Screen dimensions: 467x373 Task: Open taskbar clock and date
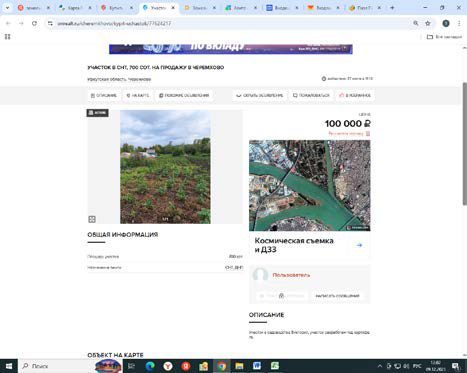tap(435, 366)
